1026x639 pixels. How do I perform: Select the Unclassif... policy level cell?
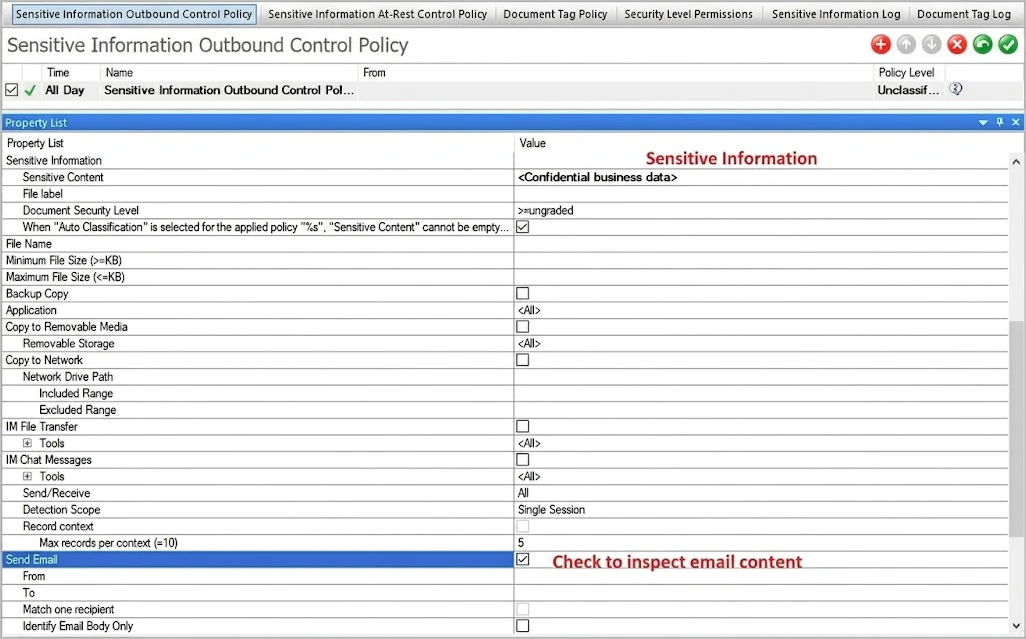(908, 90)
